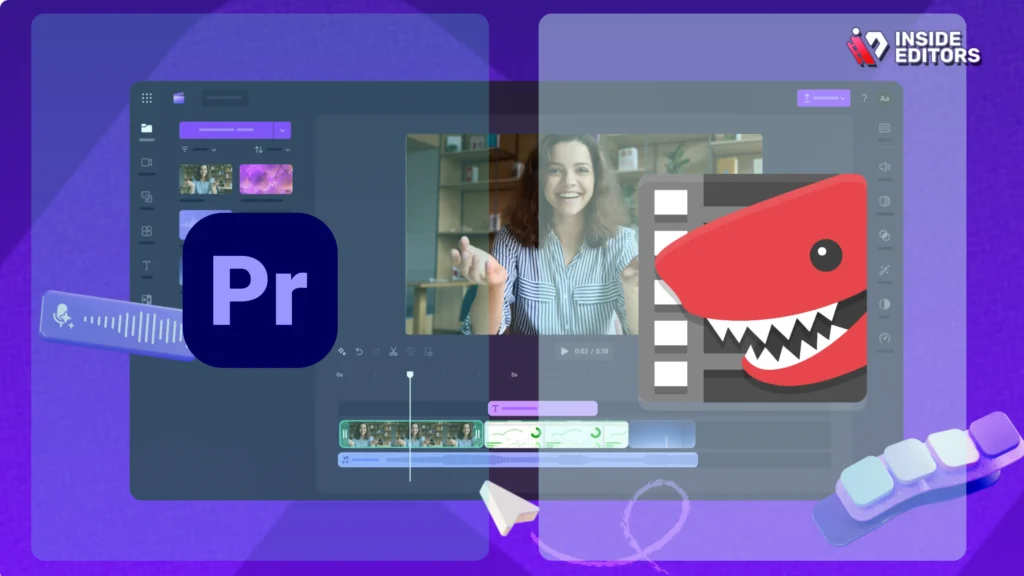The image size is (1024, 576).
Task: Open the templates grid icon in left sidebar
Action: click(147, 231)
